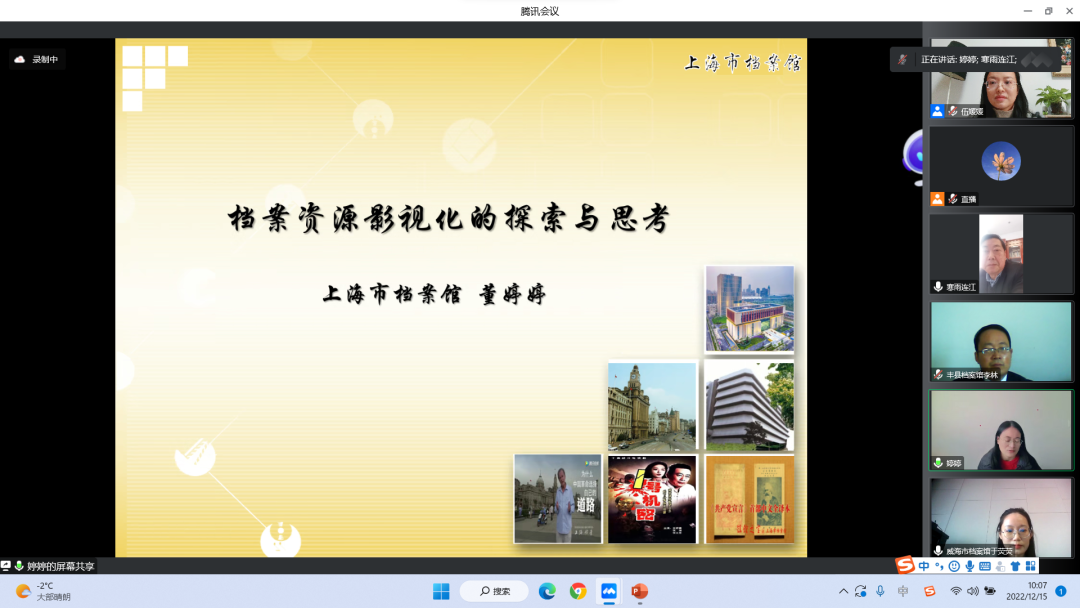Select the 寒雨连江 participant video tile
This screenshot has height=608, width=1080.
point(1001,253)
